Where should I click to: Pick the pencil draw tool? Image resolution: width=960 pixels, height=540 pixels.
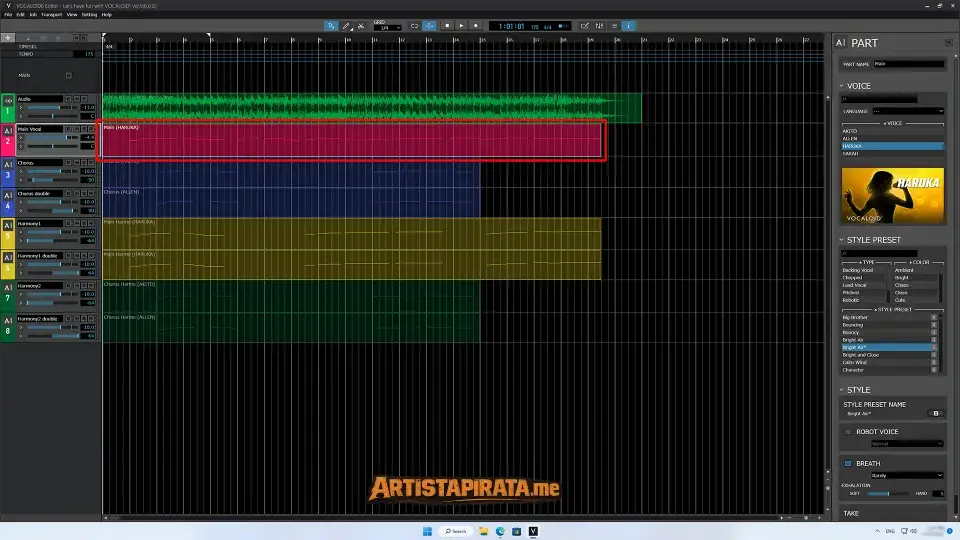pyautogui.click(x=346, y=26)
